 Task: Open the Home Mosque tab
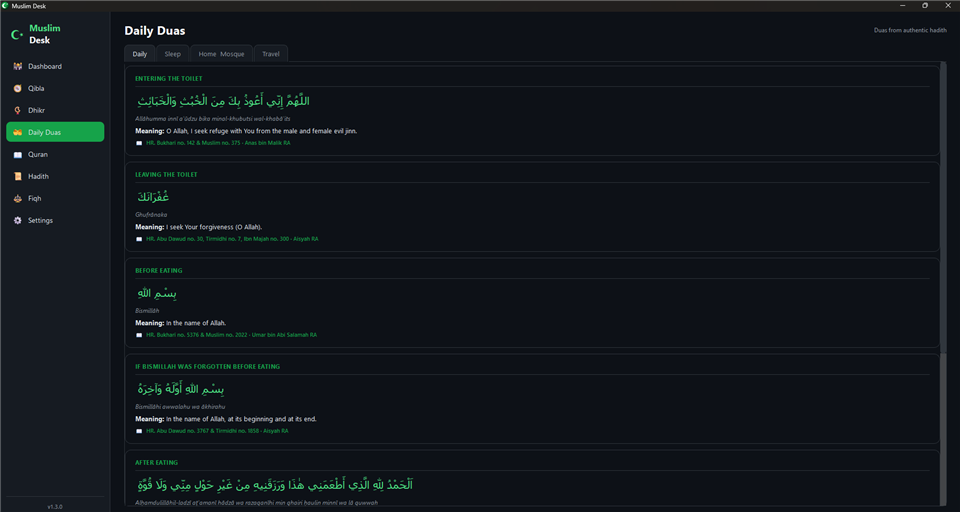pyautogui.click(x=221, y=54)
